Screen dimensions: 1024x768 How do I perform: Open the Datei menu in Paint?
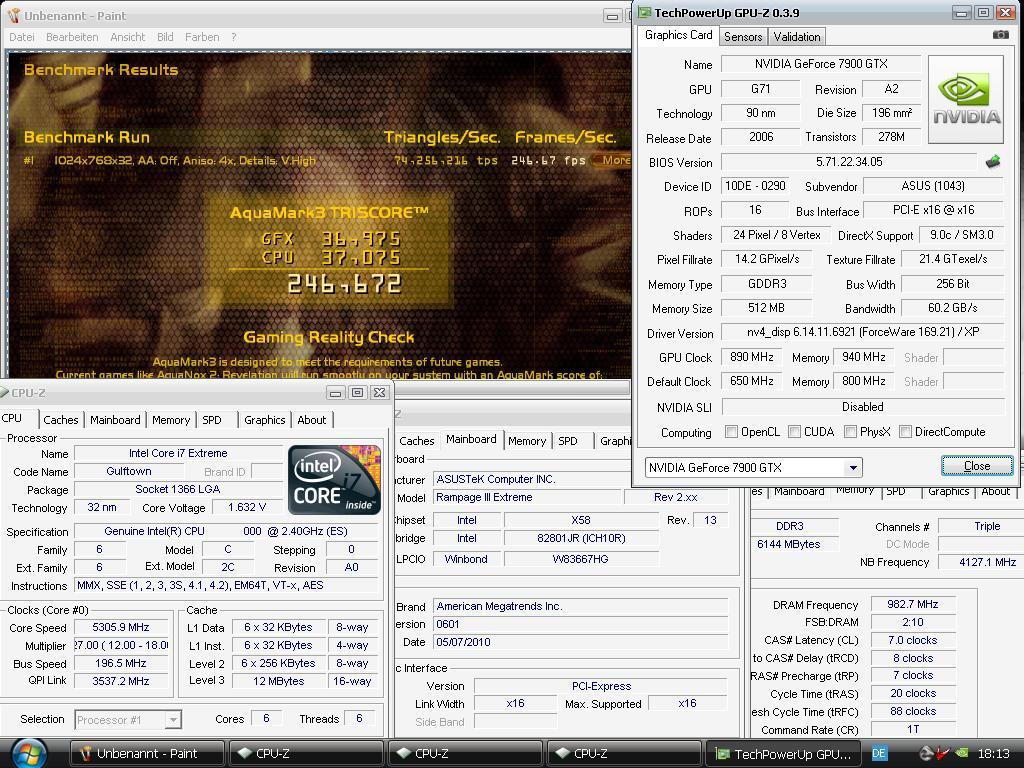[x=22, y=37]
